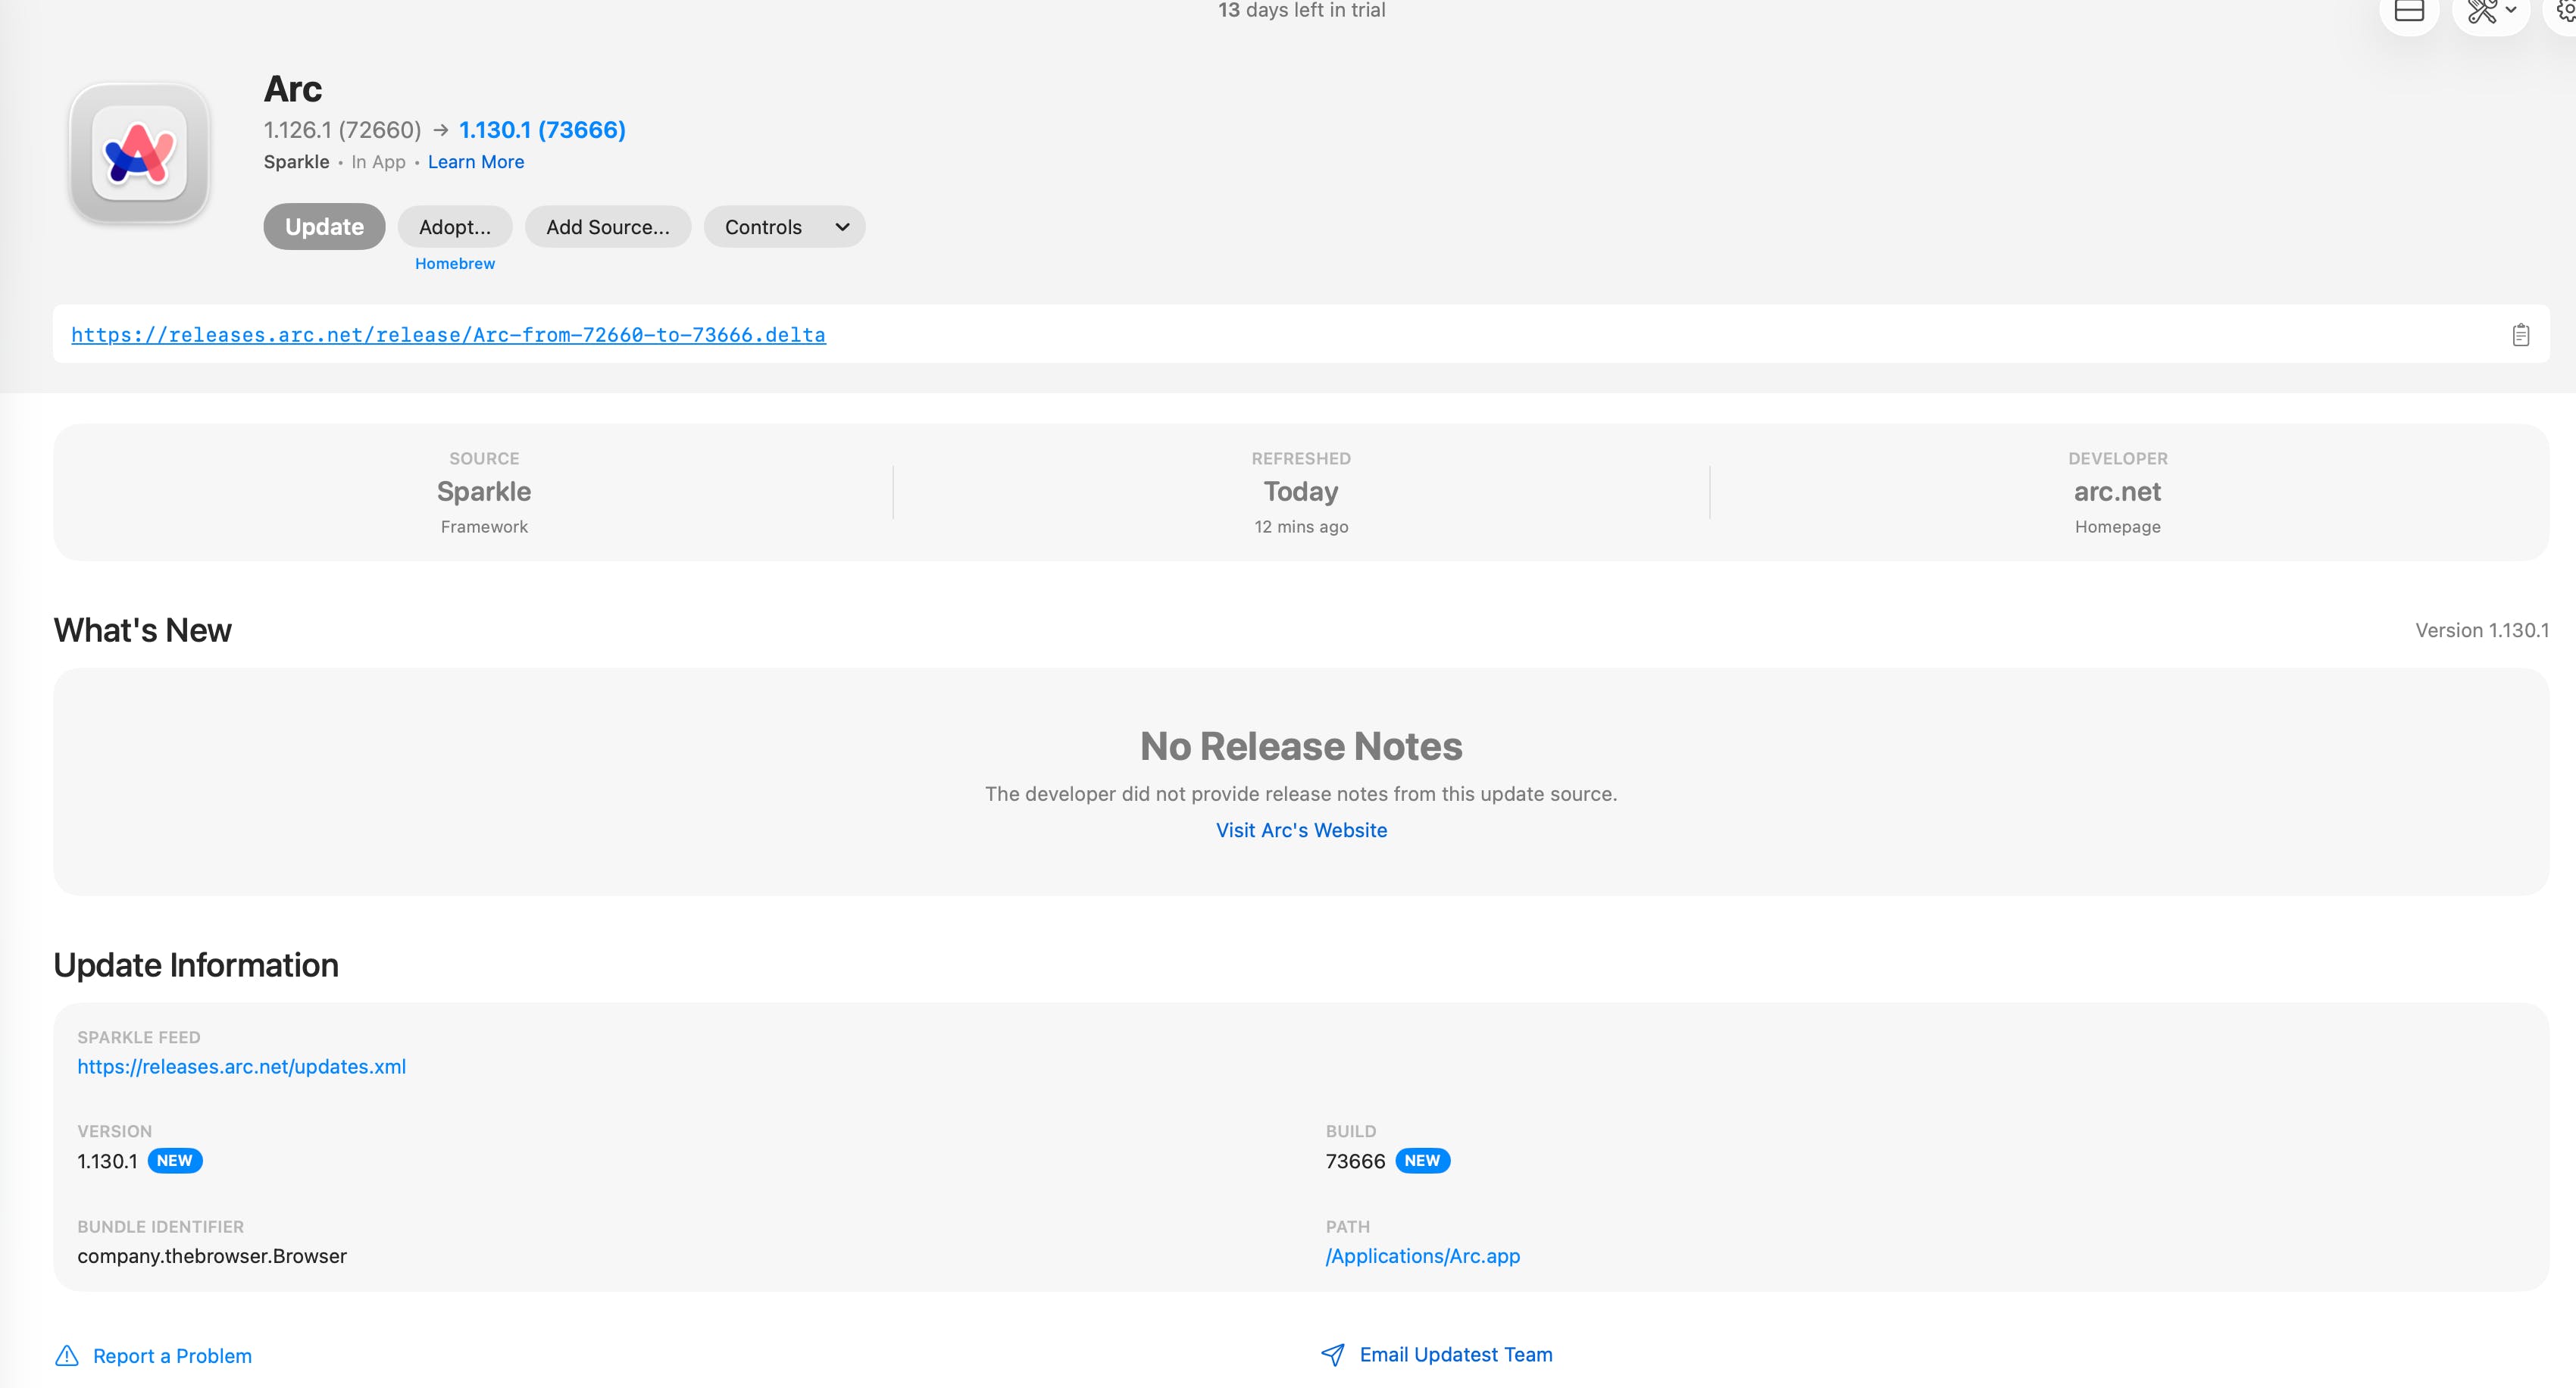The width and height of the screenshot is (2576, 1388).
Task: Click the Arc app icon
Action: [x=139, y=154]
